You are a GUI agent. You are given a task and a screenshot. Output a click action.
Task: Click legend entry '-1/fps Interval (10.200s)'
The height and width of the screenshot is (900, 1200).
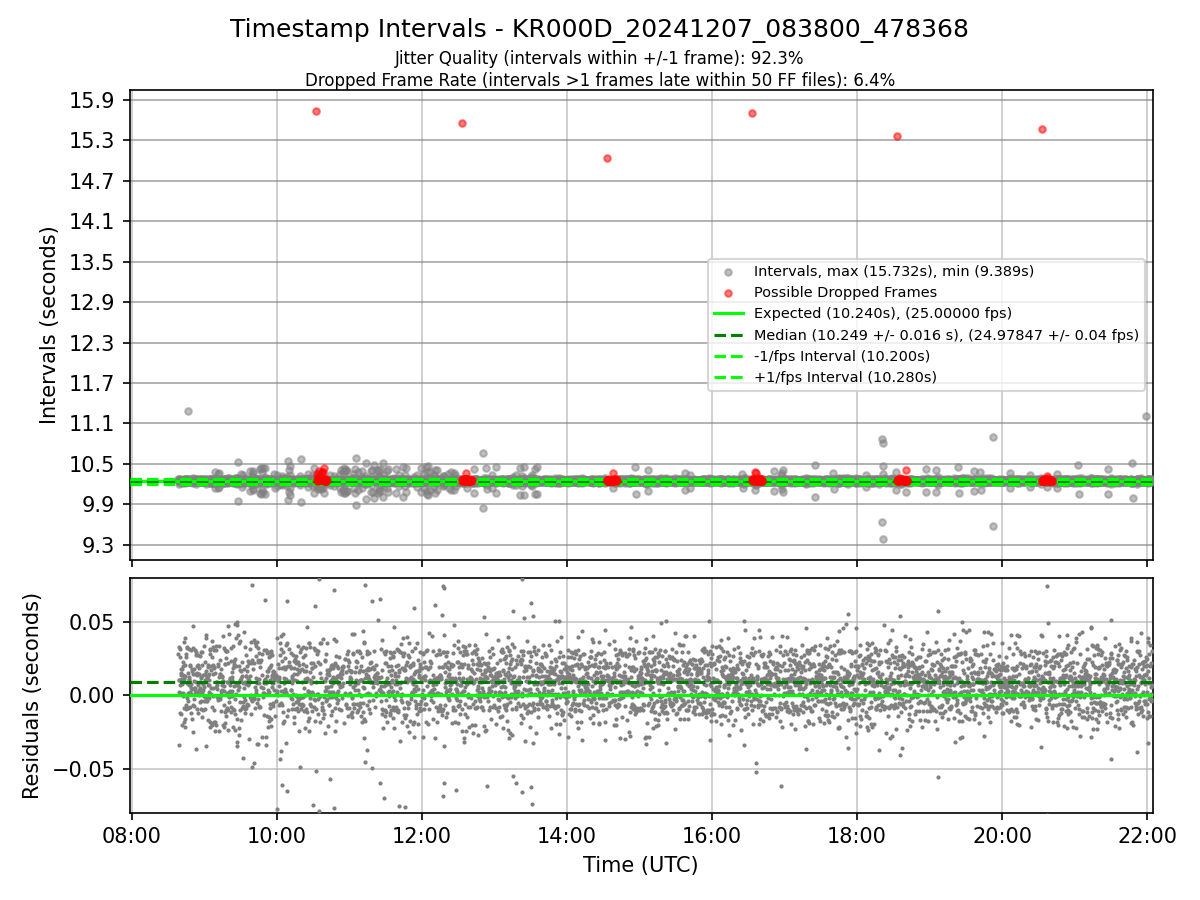pos(841,356)
